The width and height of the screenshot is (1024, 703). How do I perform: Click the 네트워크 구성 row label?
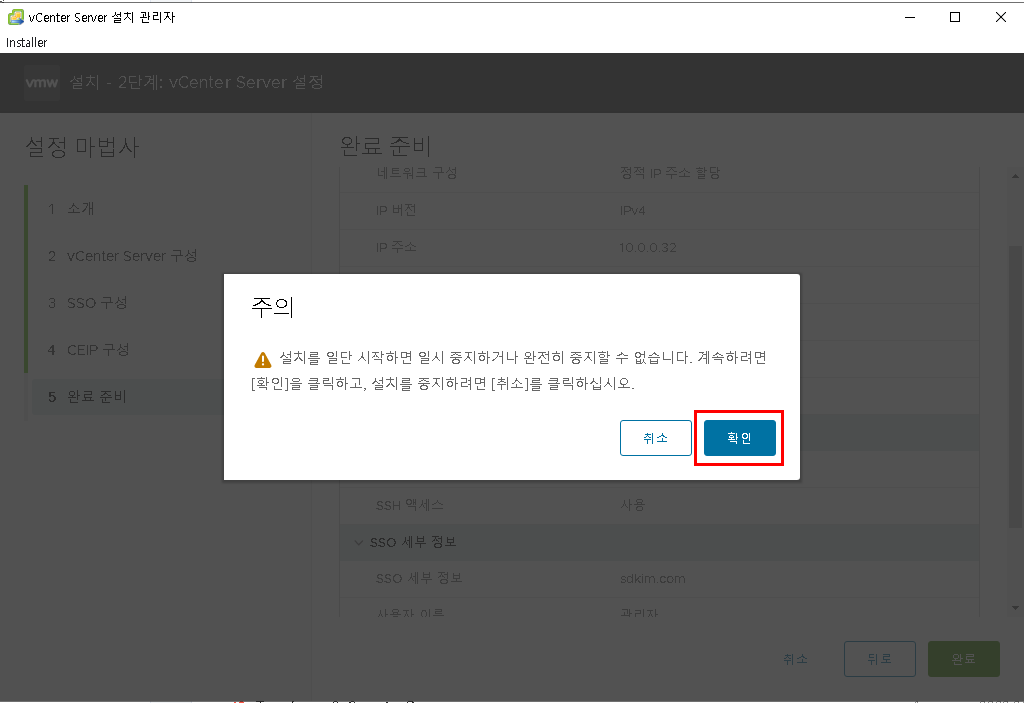[417, 173]
